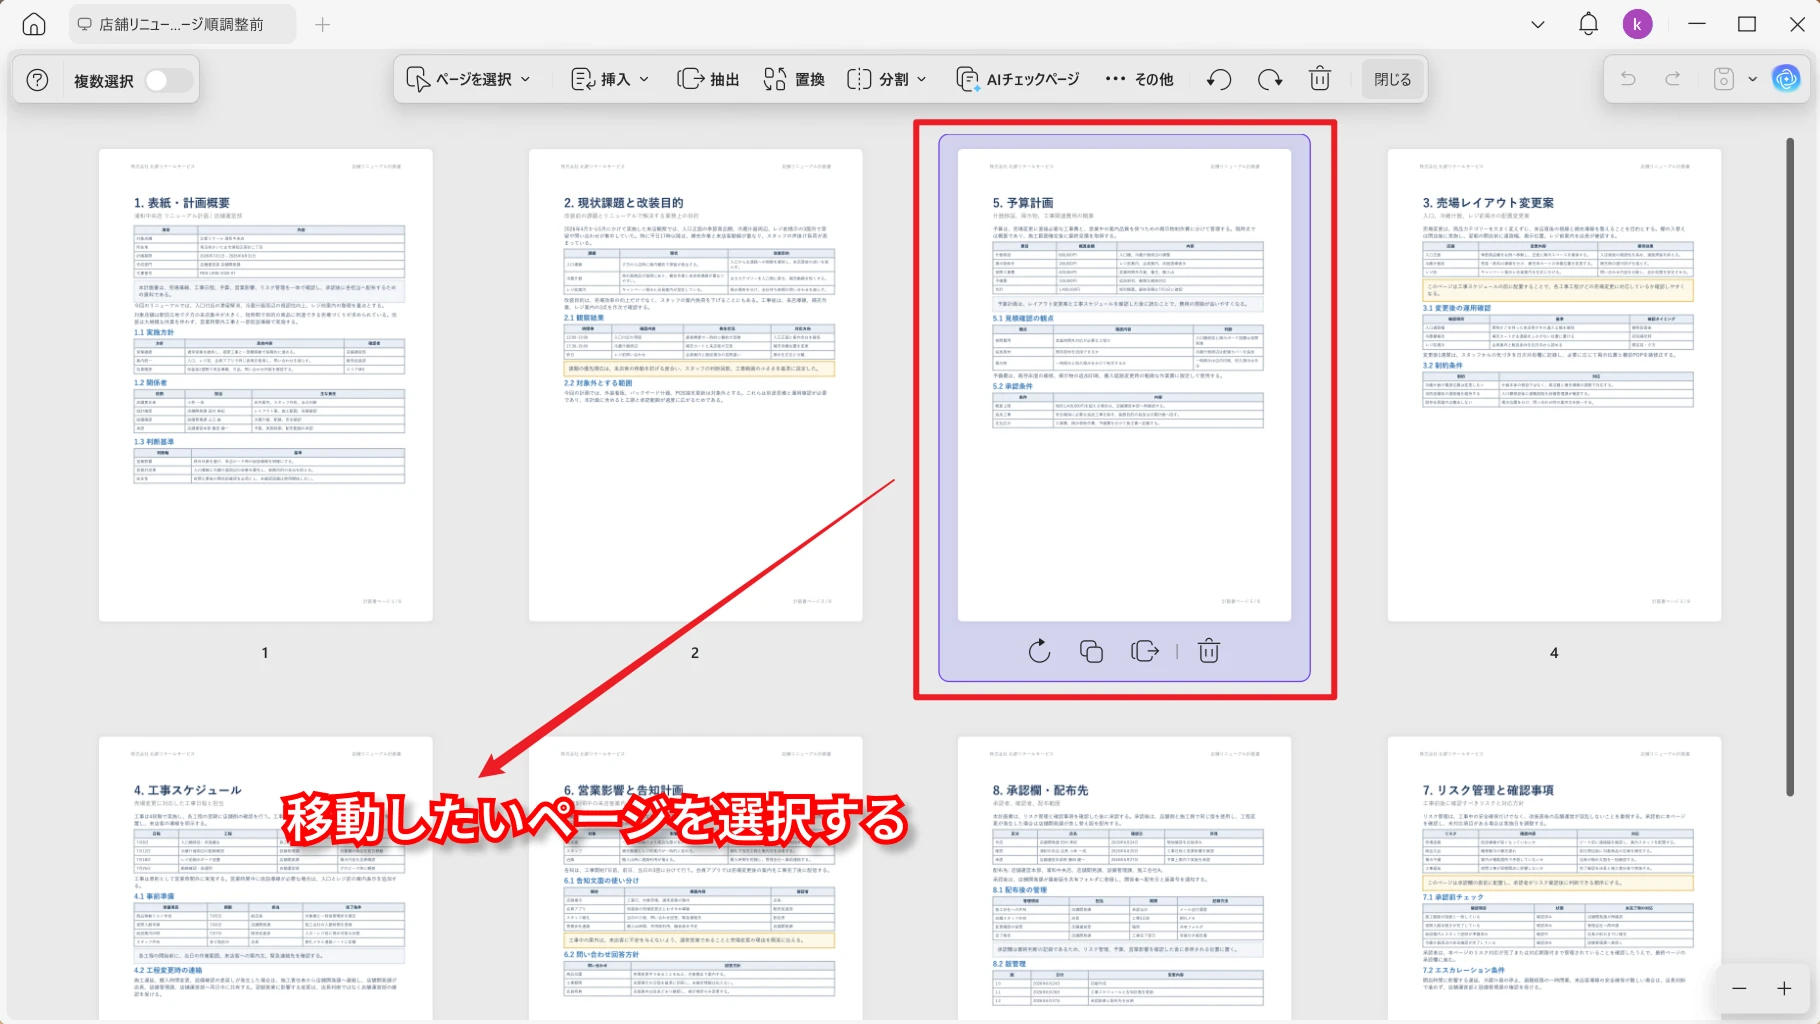1820x1024 pixels.
Task: Open a new tab with plus
Action: (322, 25)
